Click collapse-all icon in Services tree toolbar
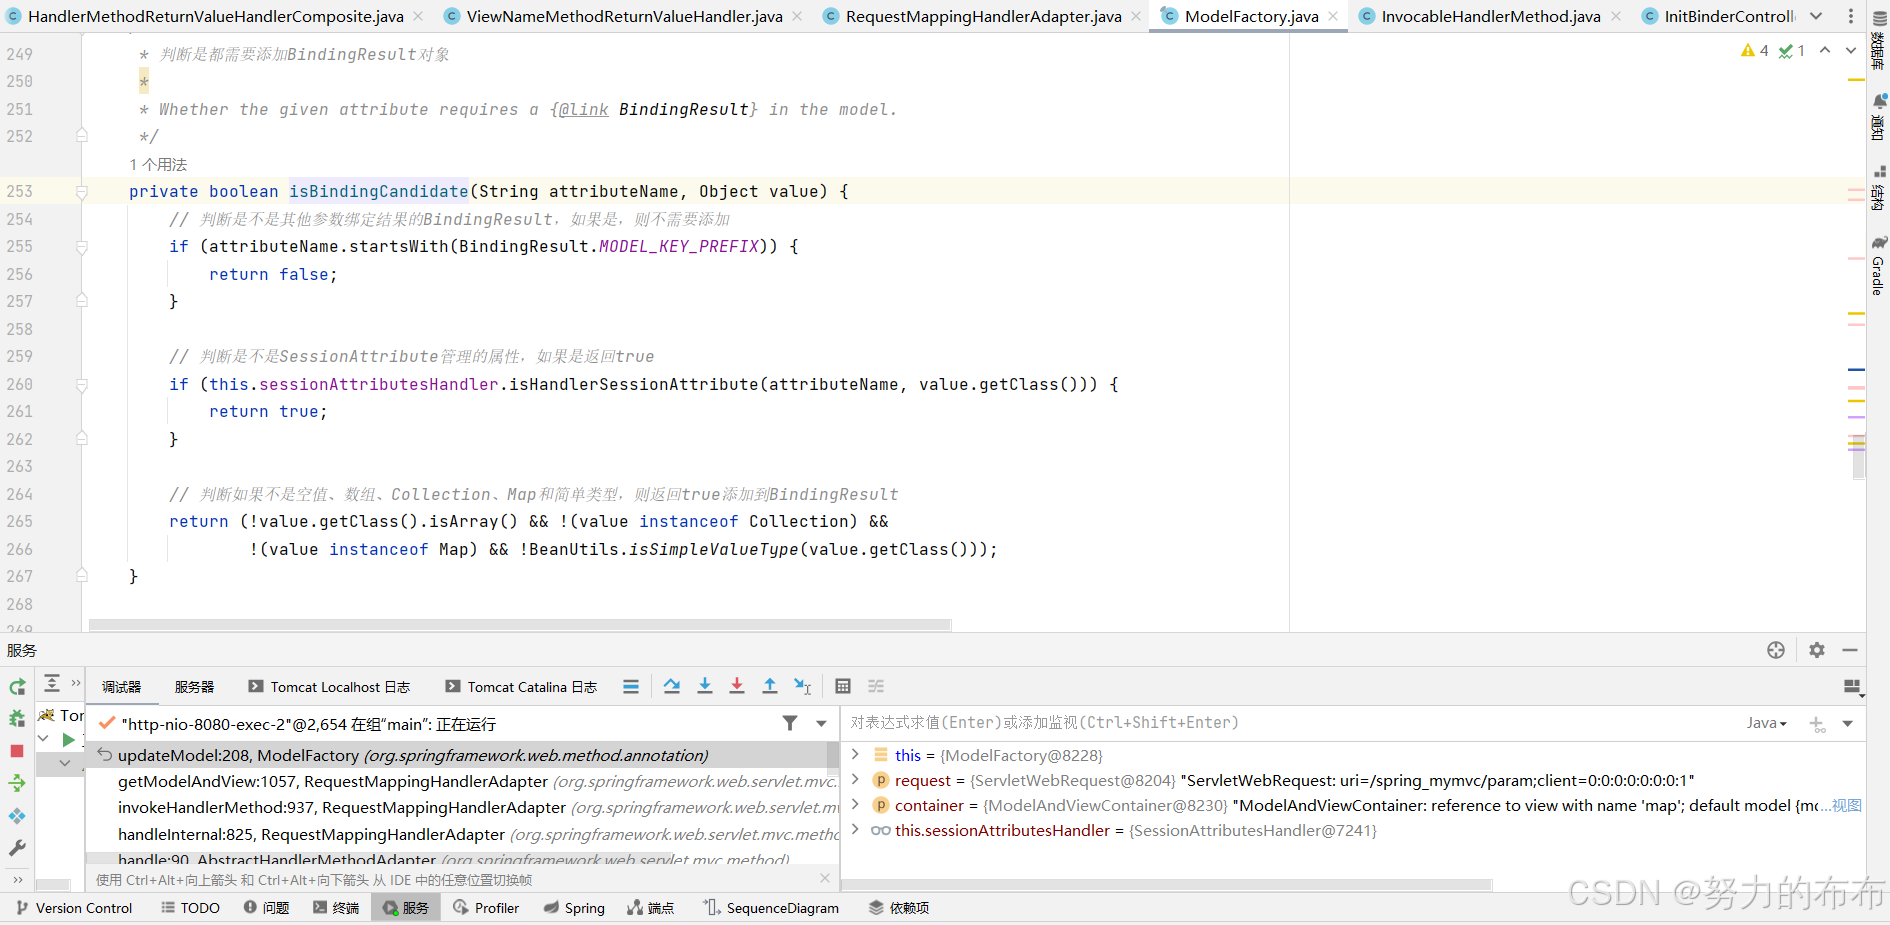 point(52,684)
